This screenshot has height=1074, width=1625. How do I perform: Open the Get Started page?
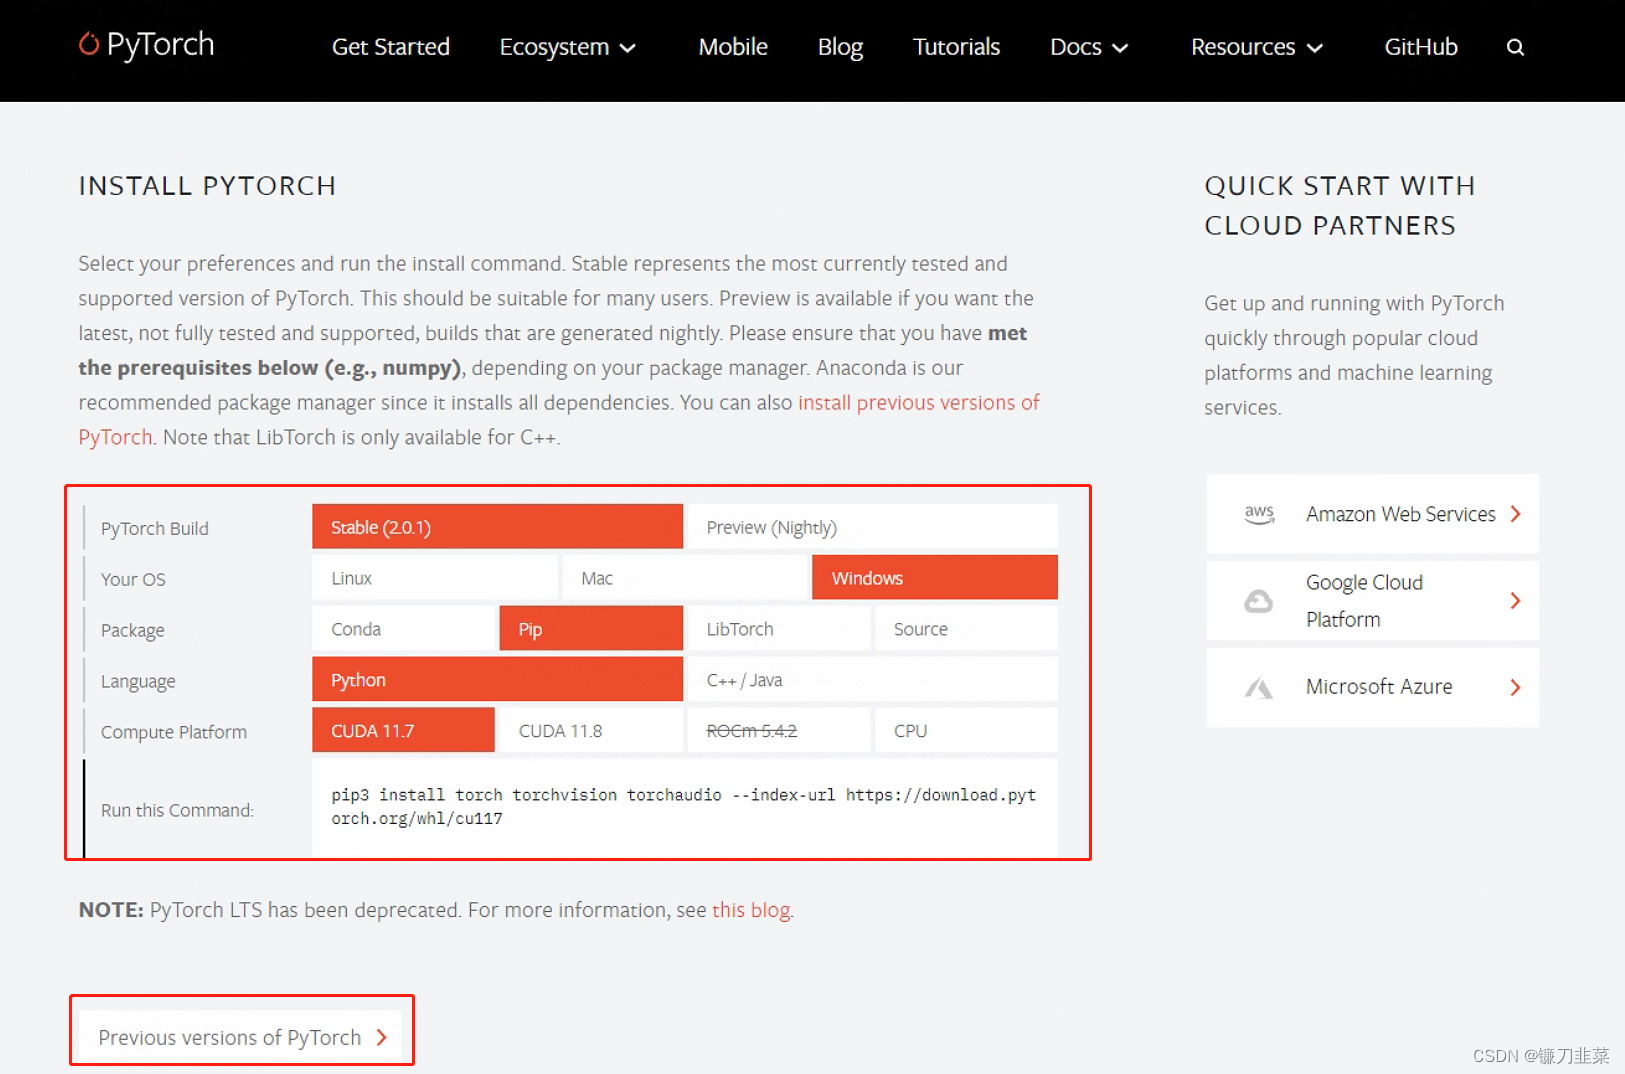tap(390, 47)
